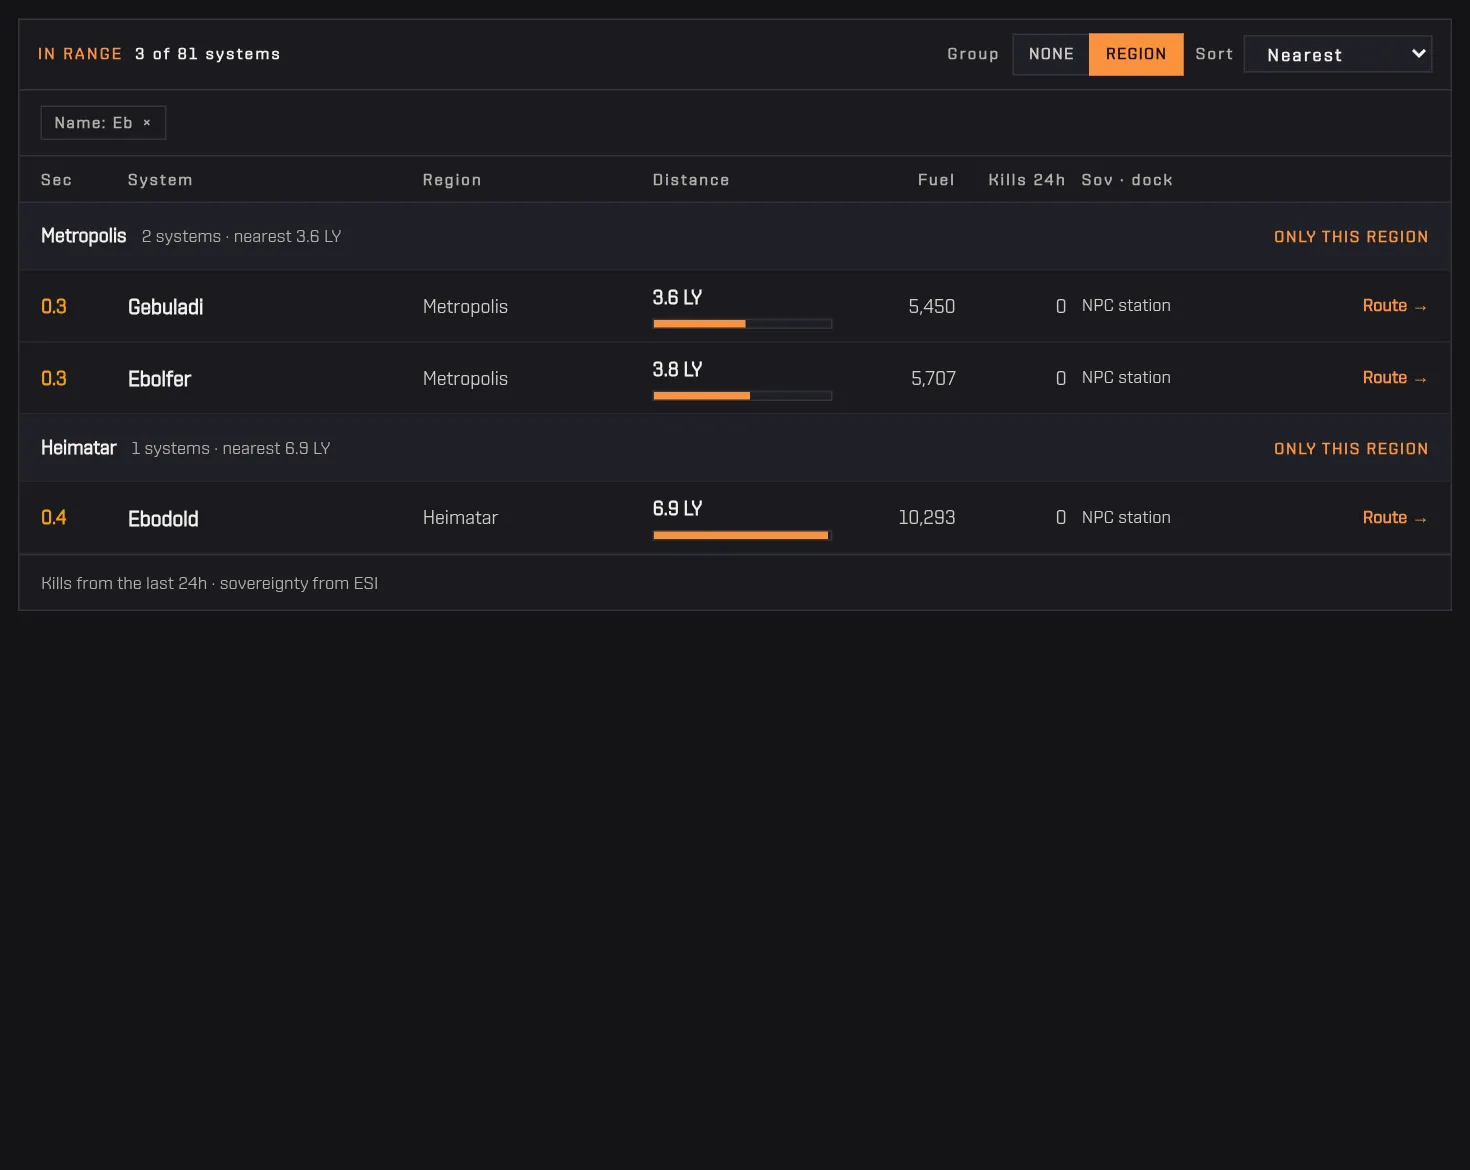The width and height of the screenshot is (1470, 1170).
Task: Click the Kills 24h column header
Action: click(x=1026, y=180)
